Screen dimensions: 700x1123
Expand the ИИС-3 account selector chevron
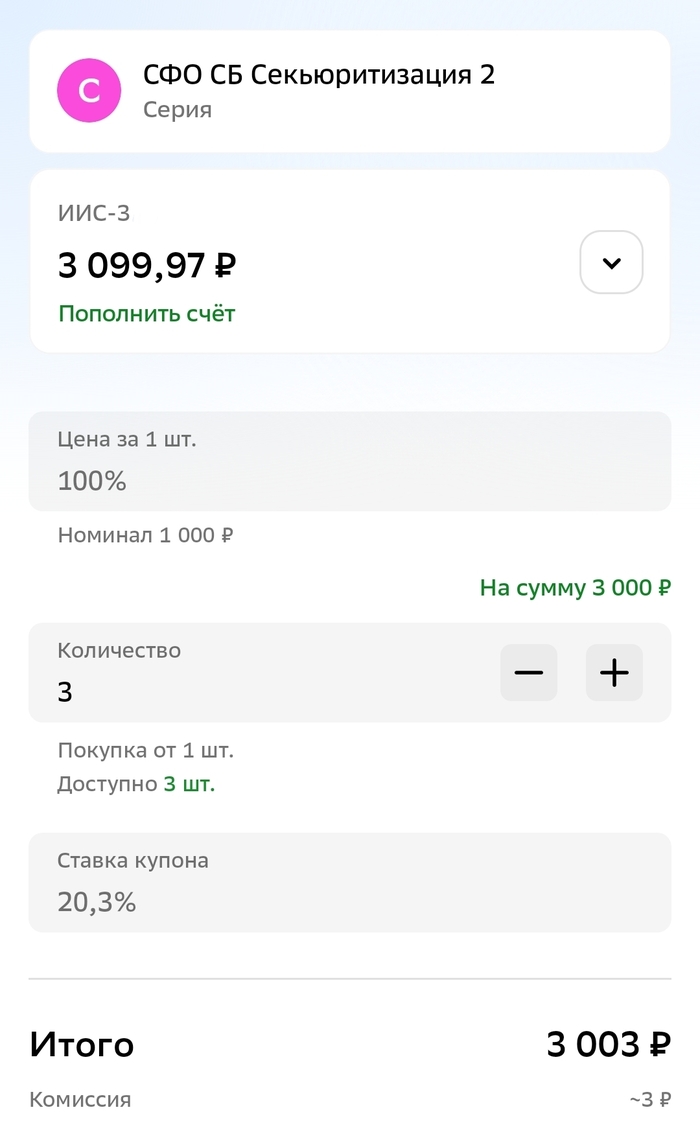[611, 263]
